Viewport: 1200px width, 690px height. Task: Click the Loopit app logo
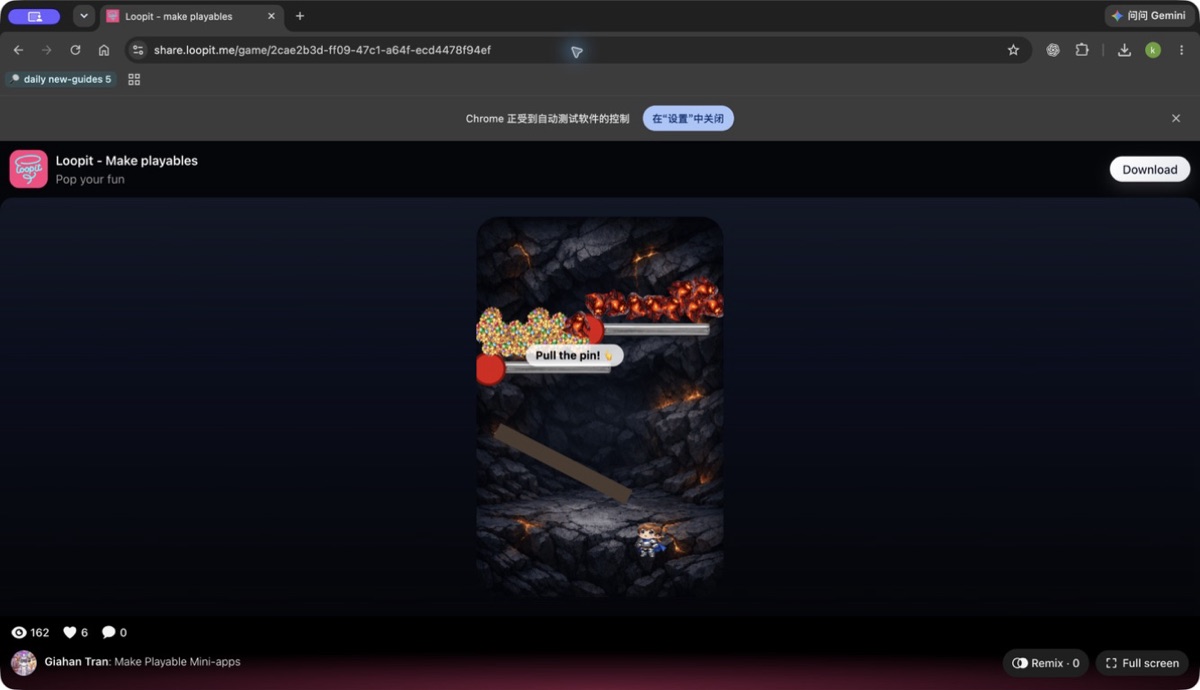click(x=29, y=169)
